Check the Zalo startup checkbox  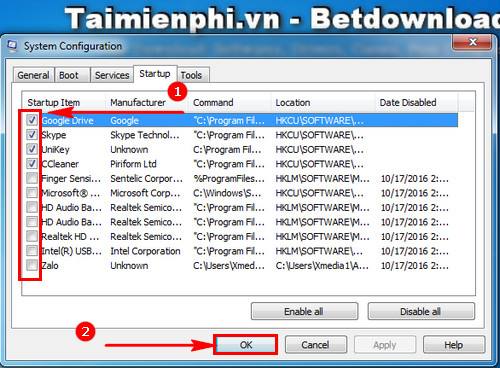pos(32,265)
